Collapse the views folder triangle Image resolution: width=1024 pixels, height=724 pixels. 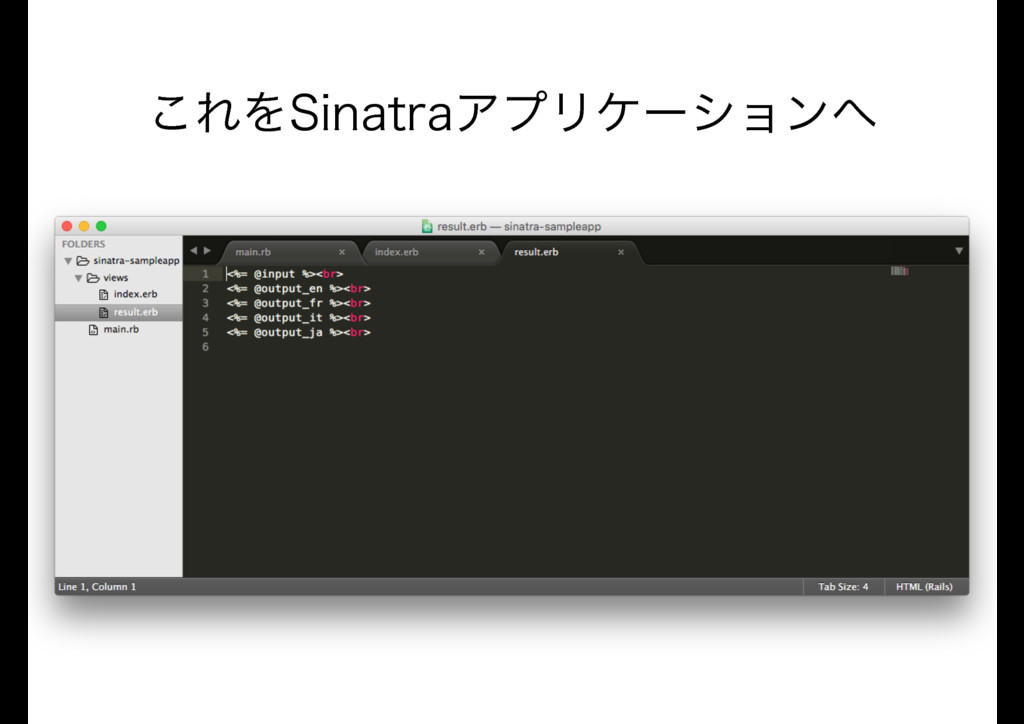(x=78, y=278)
